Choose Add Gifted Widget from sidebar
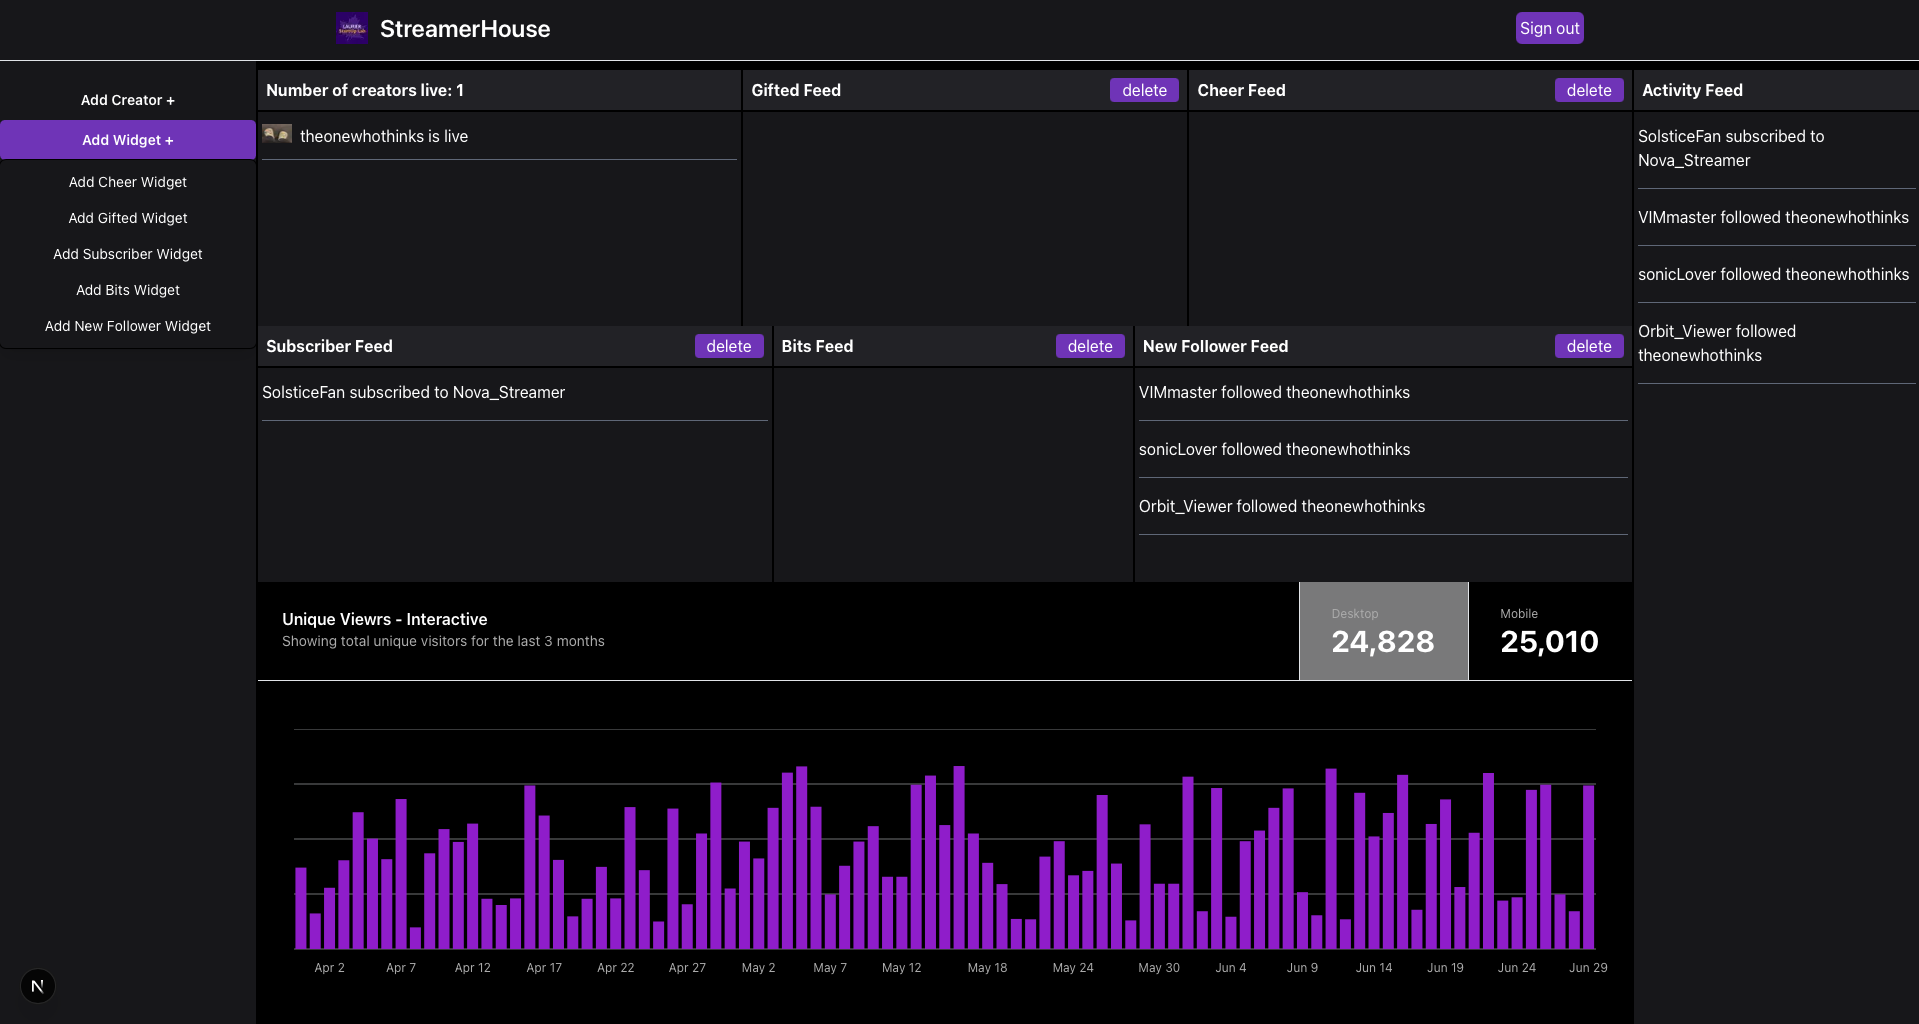Image resolution: width=1919 pixels, height=1024 pixels. click(x=127, y=218)
